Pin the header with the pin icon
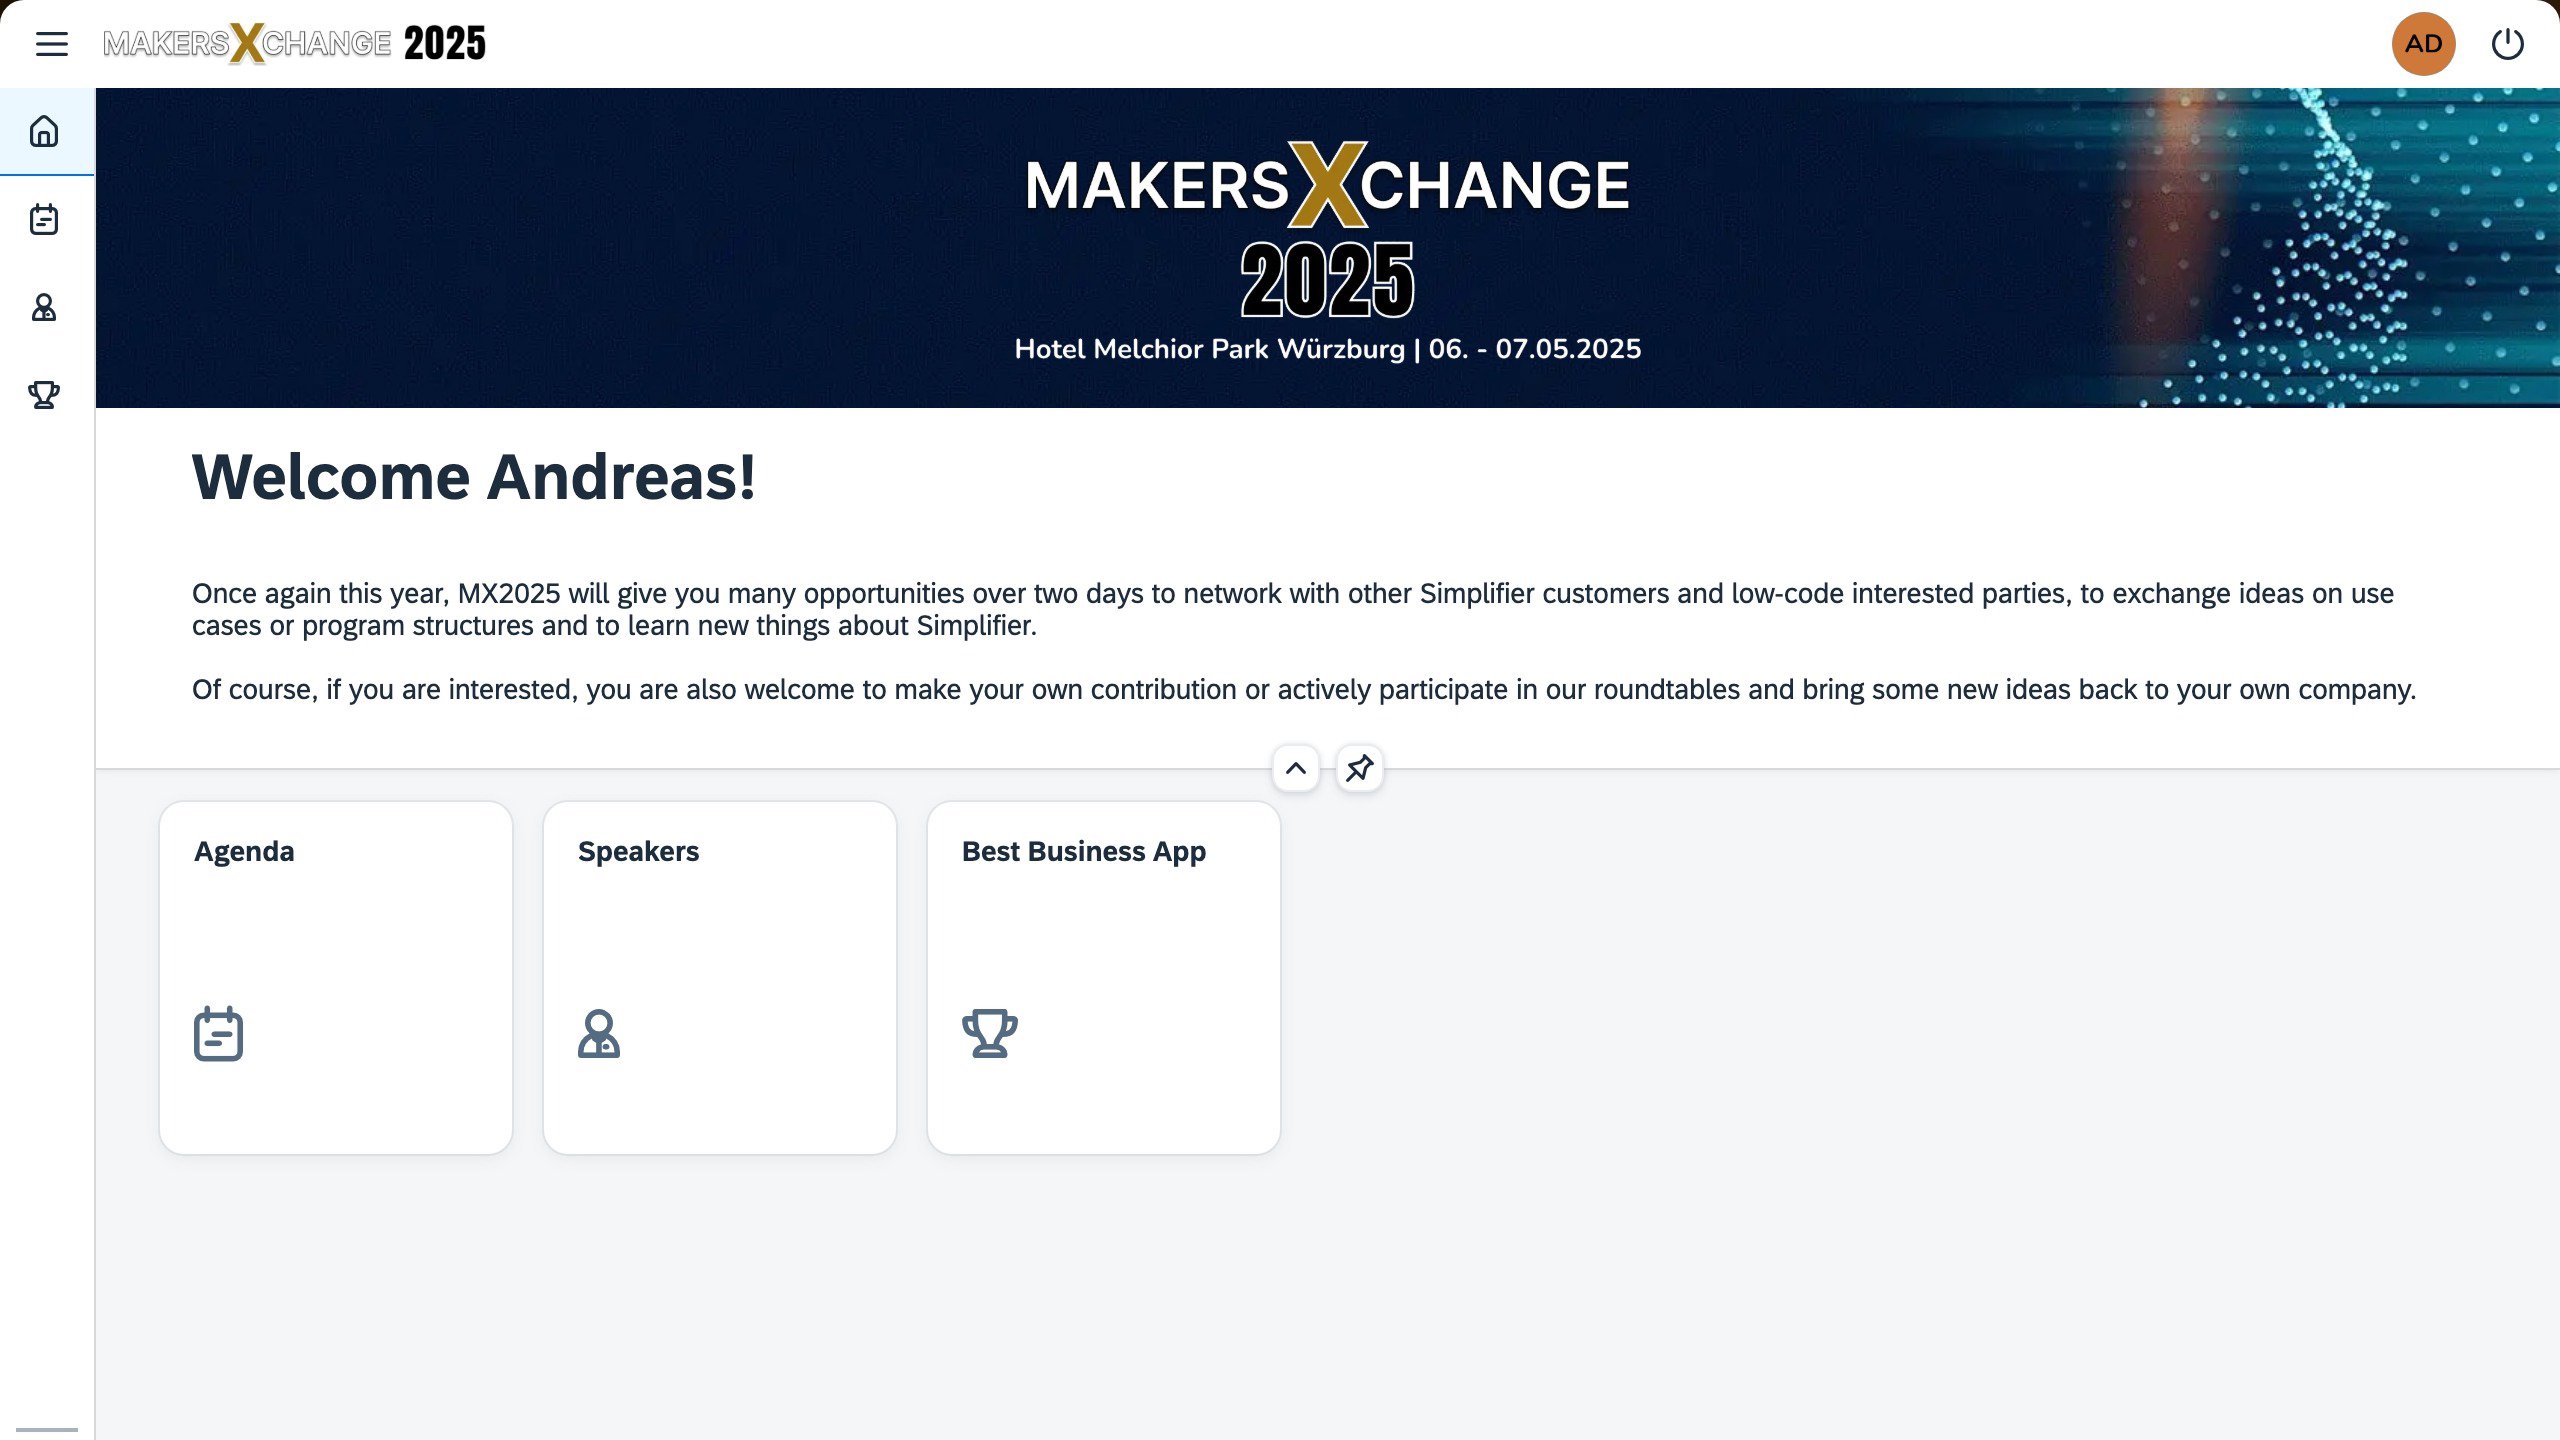 (1359, 768)
